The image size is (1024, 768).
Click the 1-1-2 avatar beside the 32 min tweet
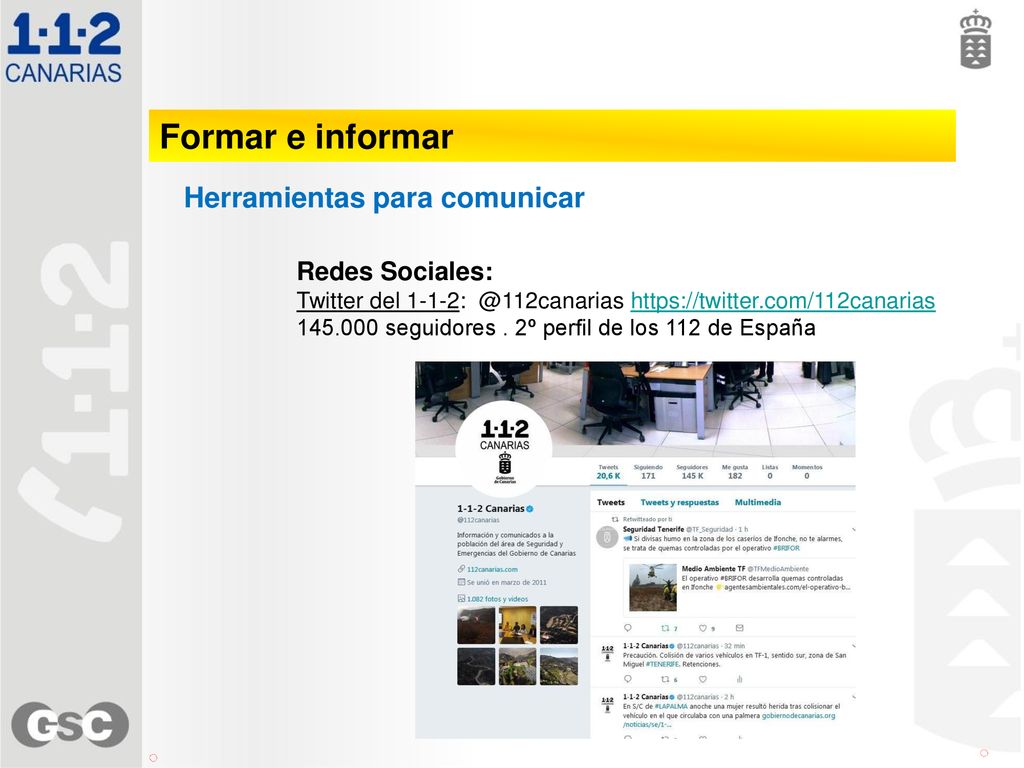[x=607, y=652]
